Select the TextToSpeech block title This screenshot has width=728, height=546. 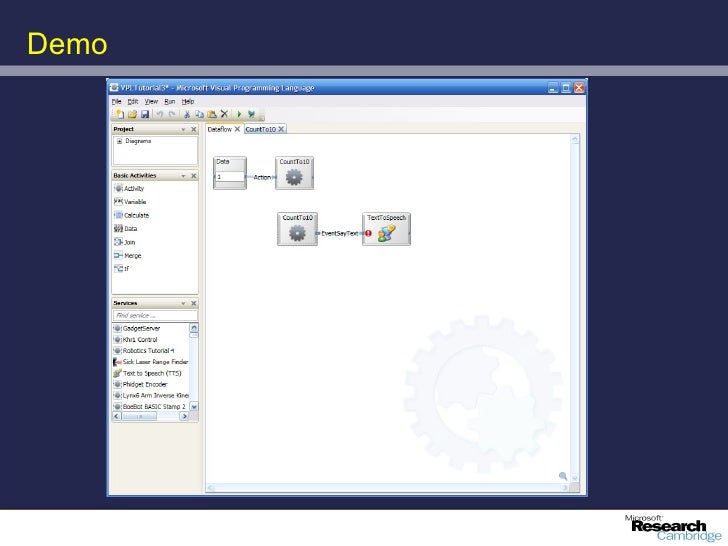click(386, 217)
